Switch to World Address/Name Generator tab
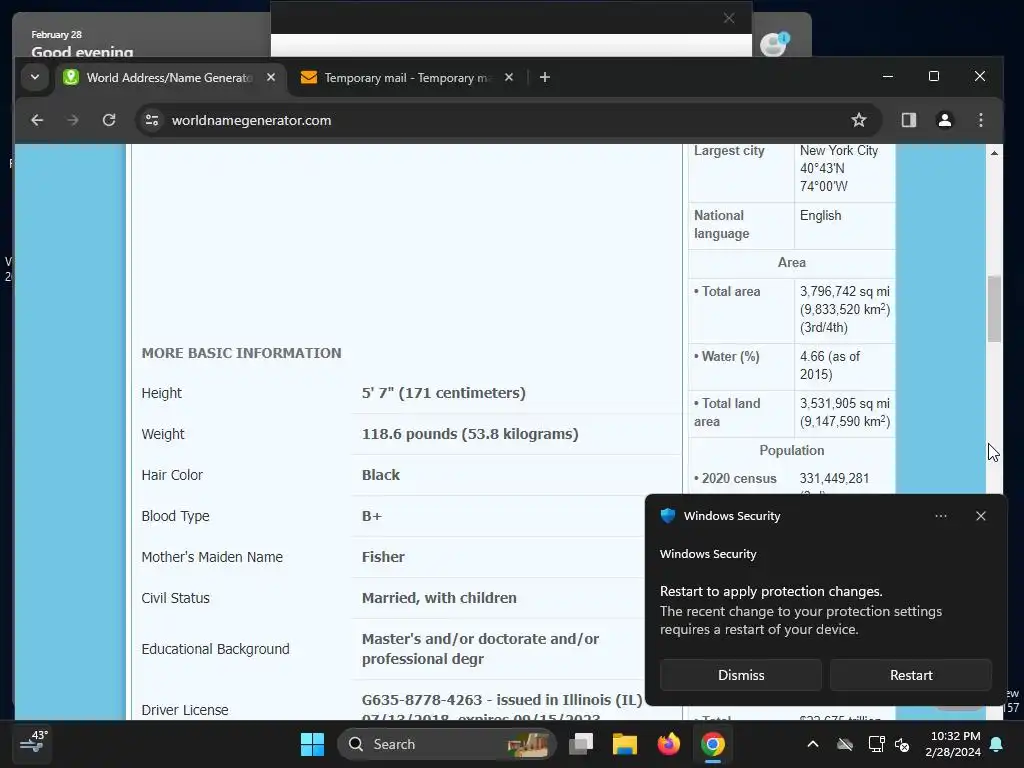1024x768 pixels. pos(170,78)
